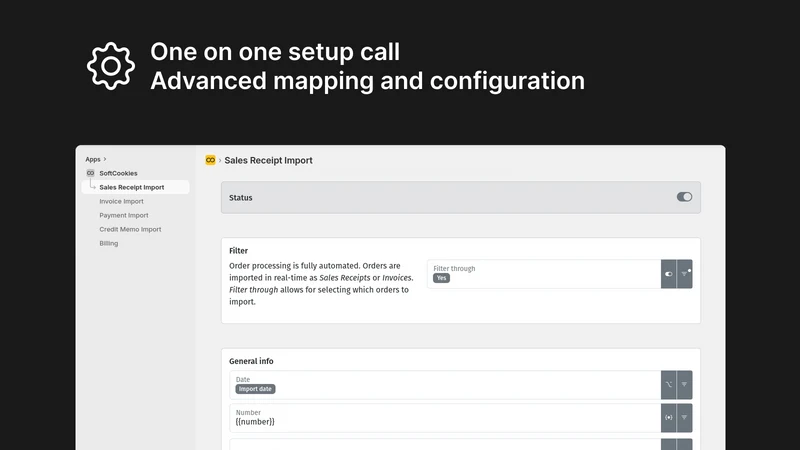This screenshot has height=450, width=800.
Task: Click the branch icon on the Date field
Action: 668,385
